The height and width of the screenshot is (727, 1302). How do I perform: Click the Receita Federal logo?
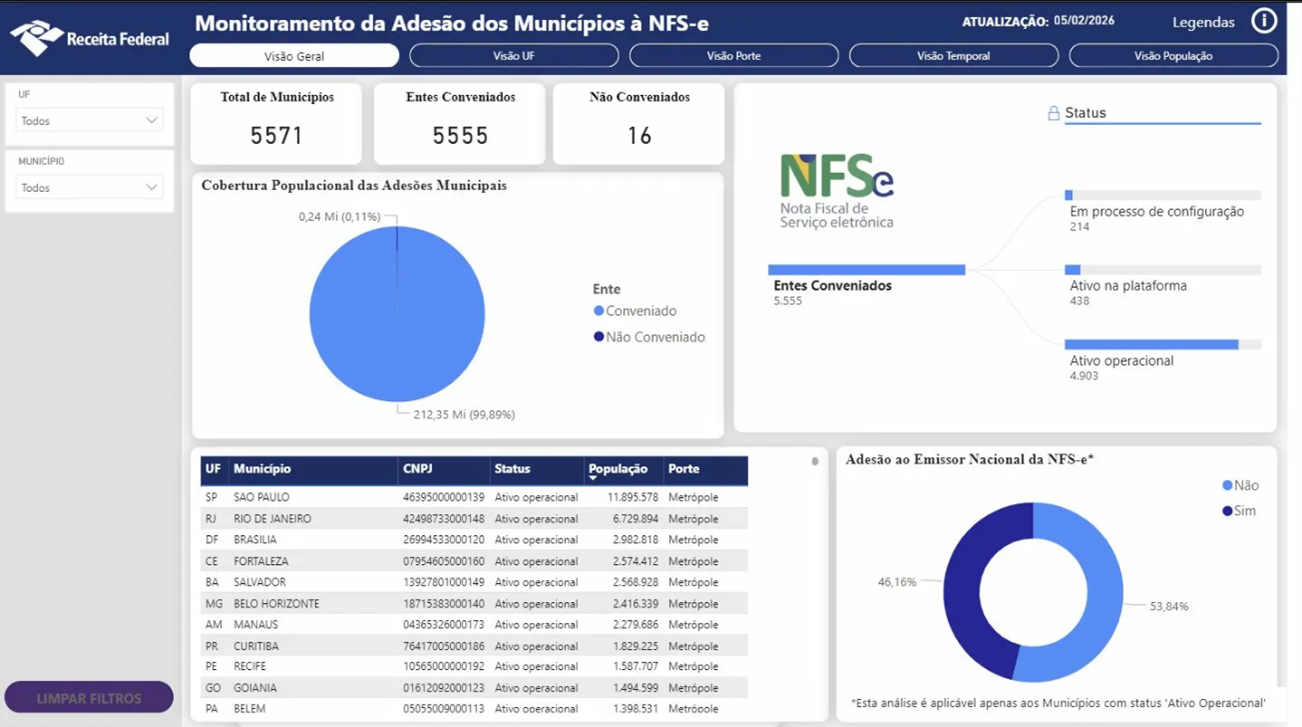[89, 38]
